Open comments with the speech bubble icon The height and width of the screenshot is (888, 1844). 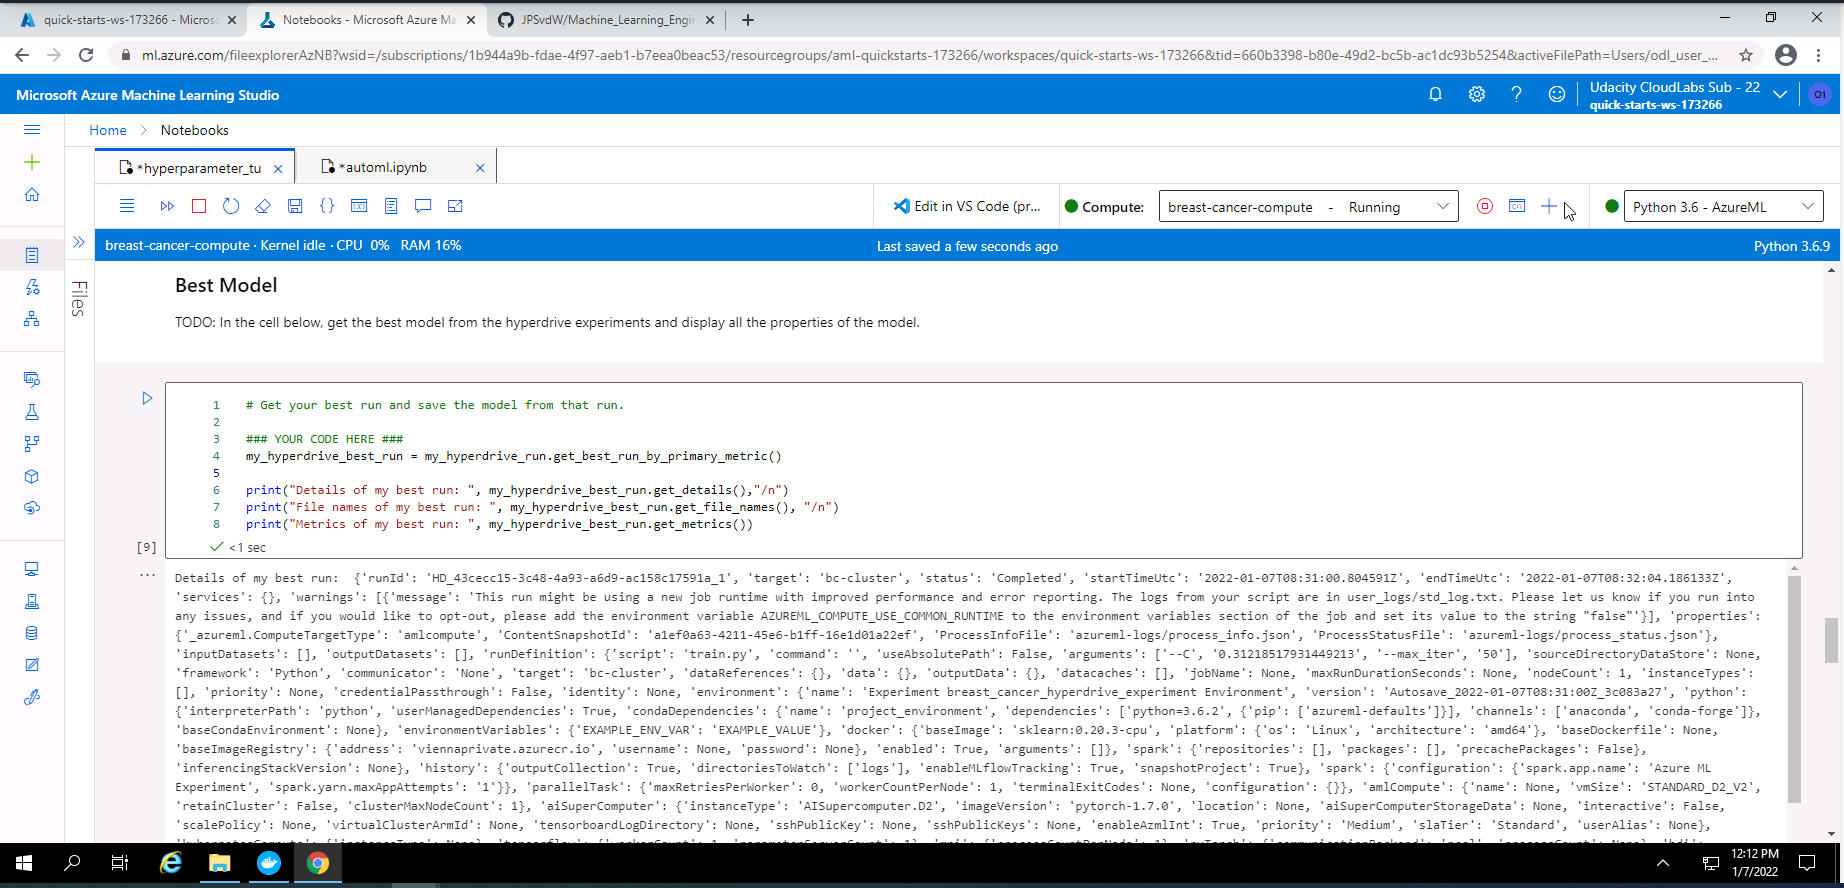423,206
